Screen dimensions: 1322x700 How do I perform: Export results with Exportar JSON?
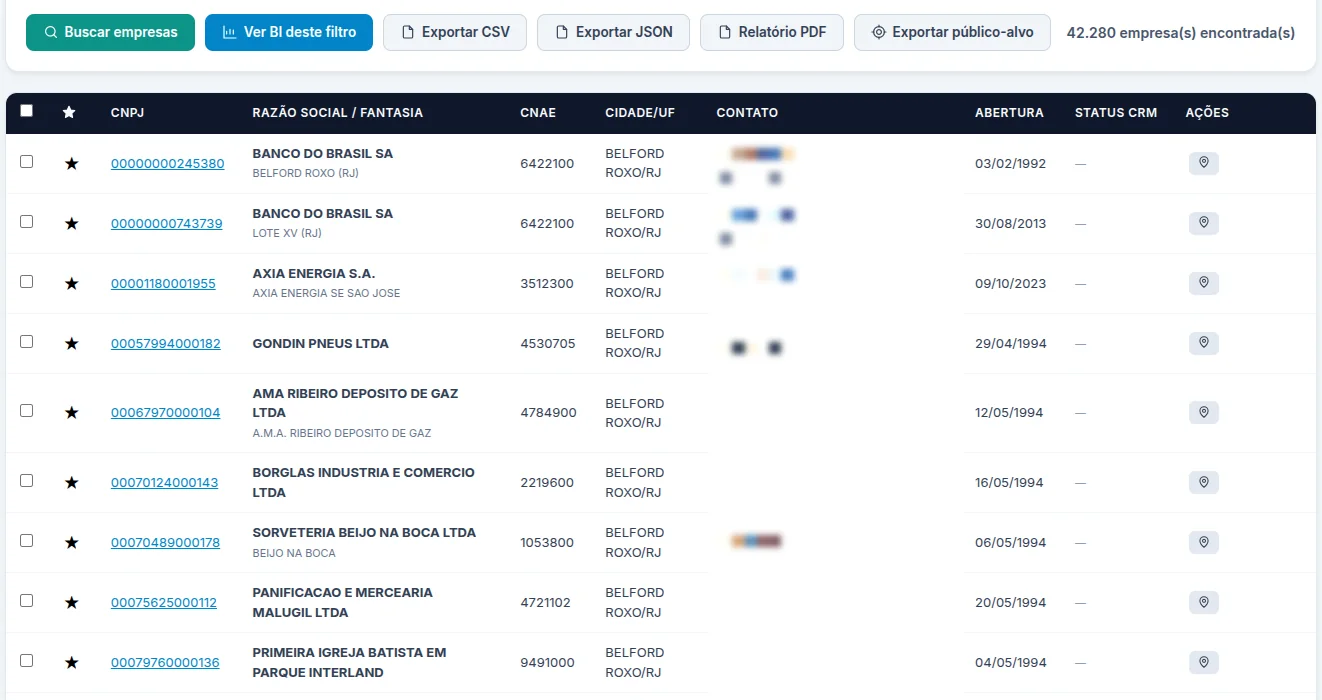point(613,32)
